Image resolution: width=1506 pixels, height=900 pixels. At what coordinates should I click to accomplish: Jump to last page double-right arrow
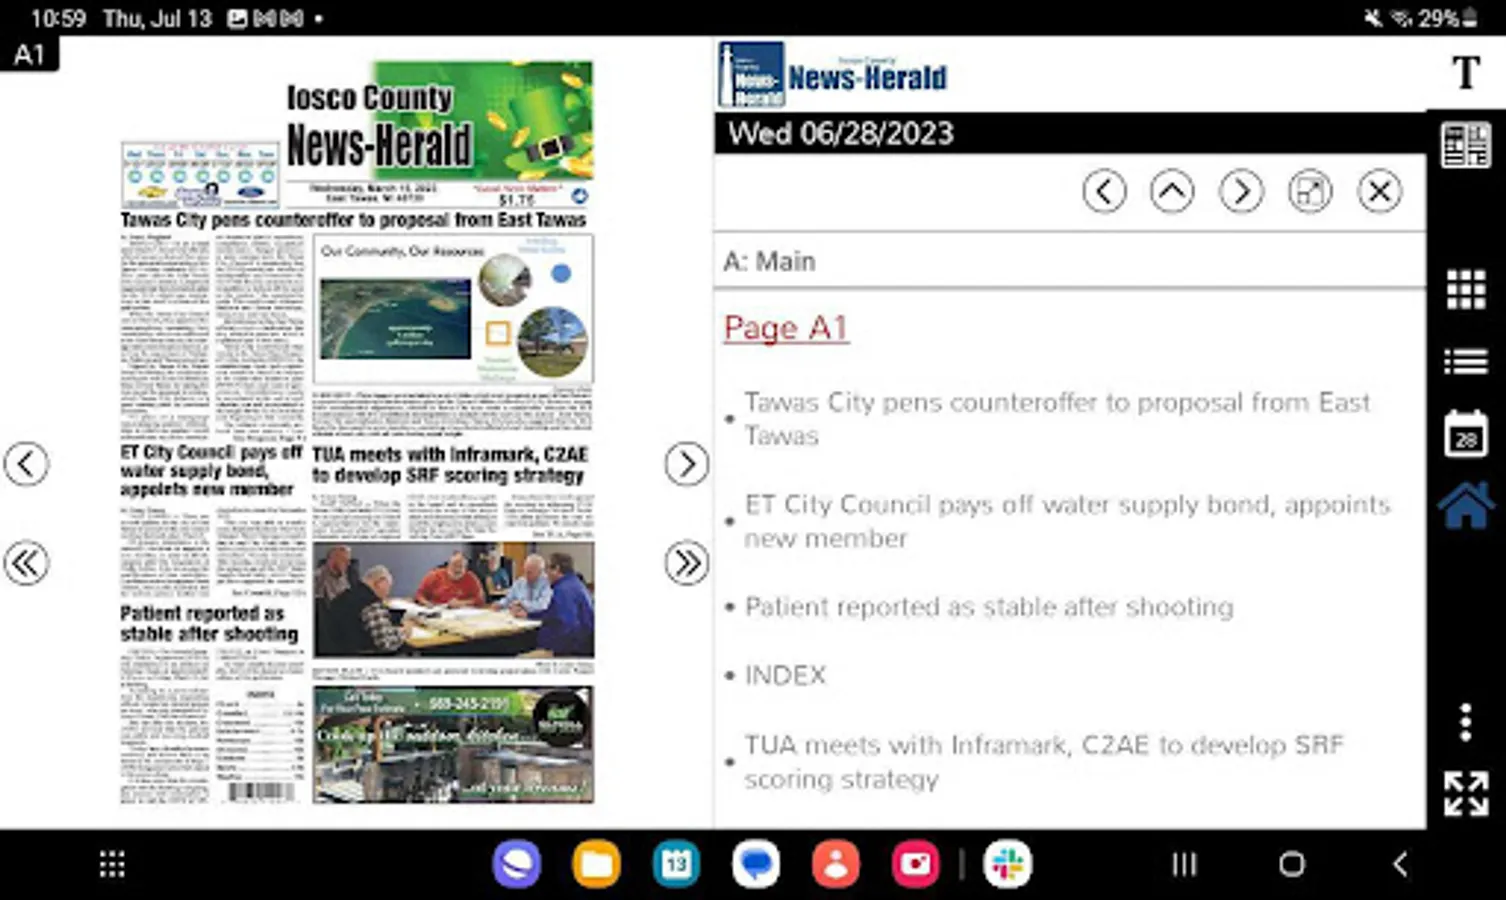[687, 563]
